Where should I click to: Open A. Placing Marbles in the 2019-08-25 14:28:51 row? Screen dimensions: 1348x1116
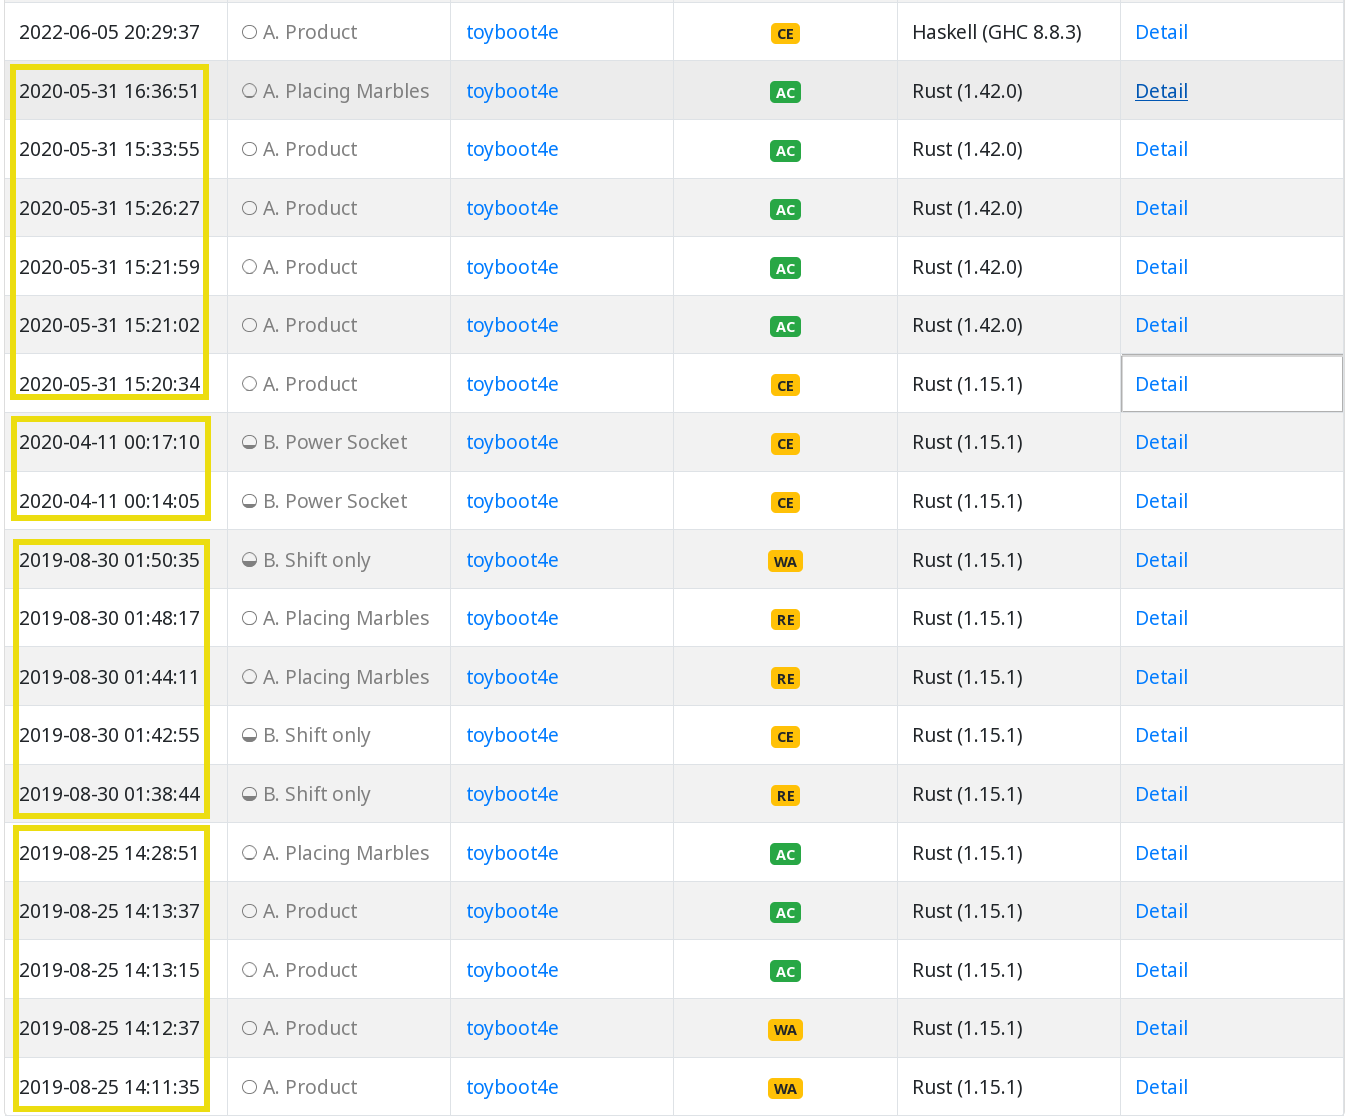coord(346,853)
